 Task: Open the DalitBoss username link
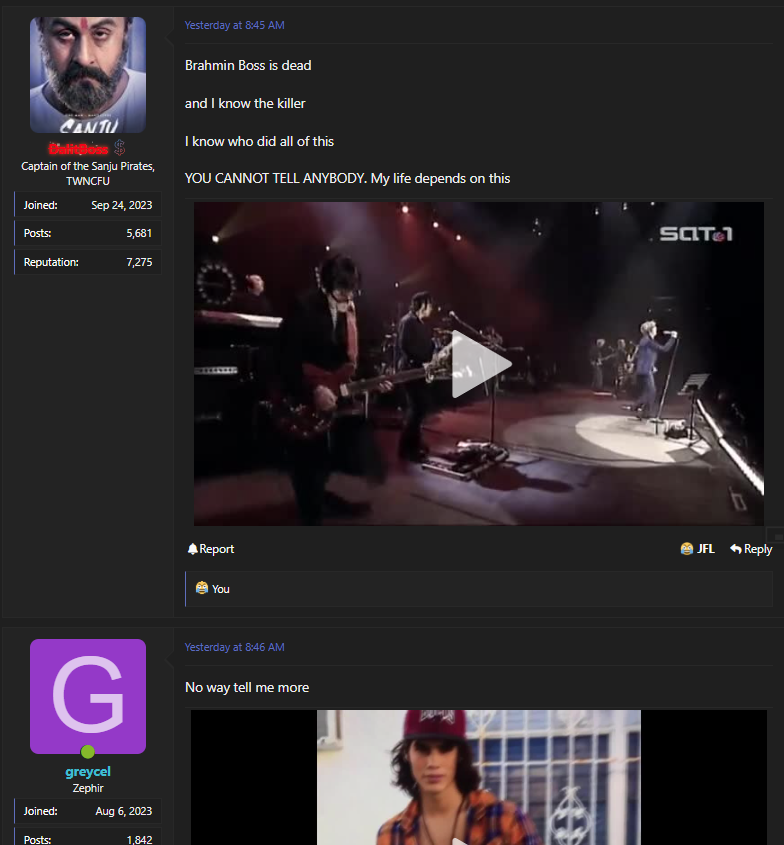tap(79, 148)
